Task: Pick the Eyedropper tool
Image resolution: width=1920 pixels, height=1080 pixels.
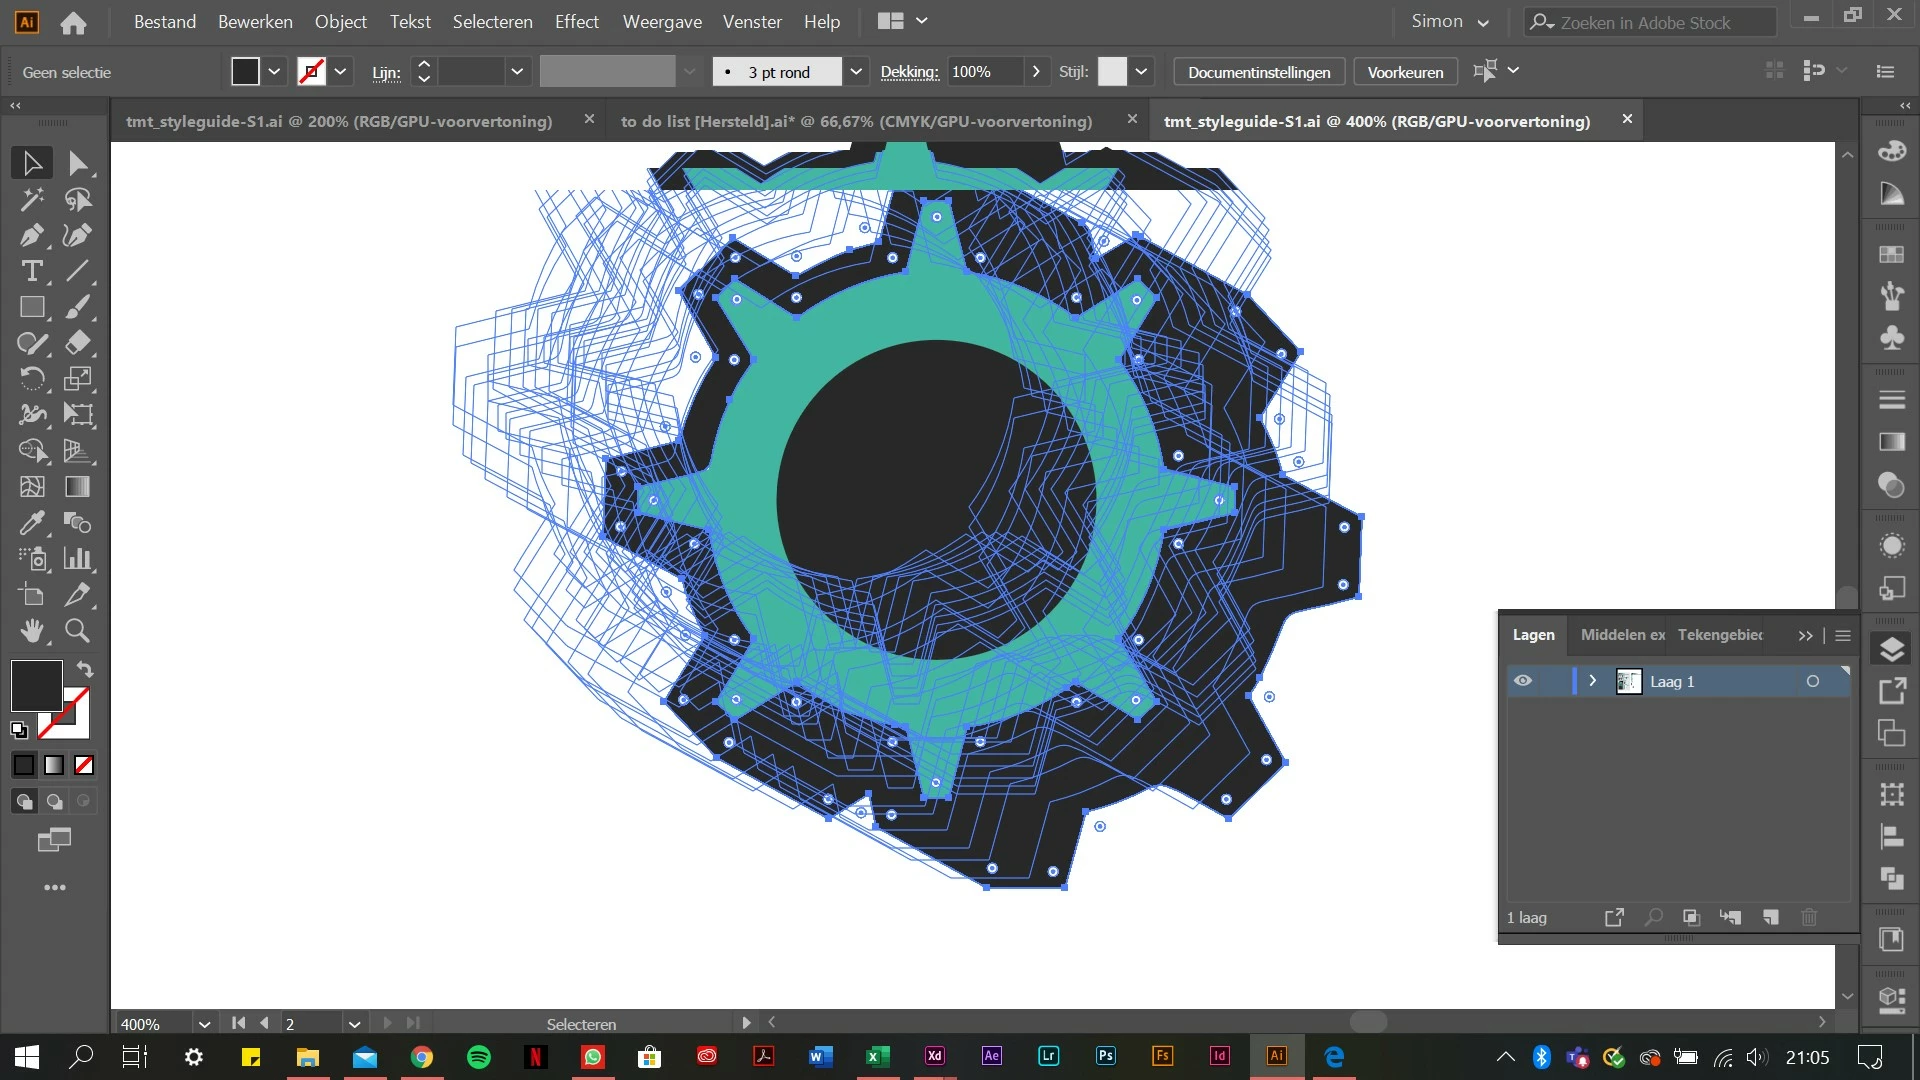Action: [x=31, y=523]
